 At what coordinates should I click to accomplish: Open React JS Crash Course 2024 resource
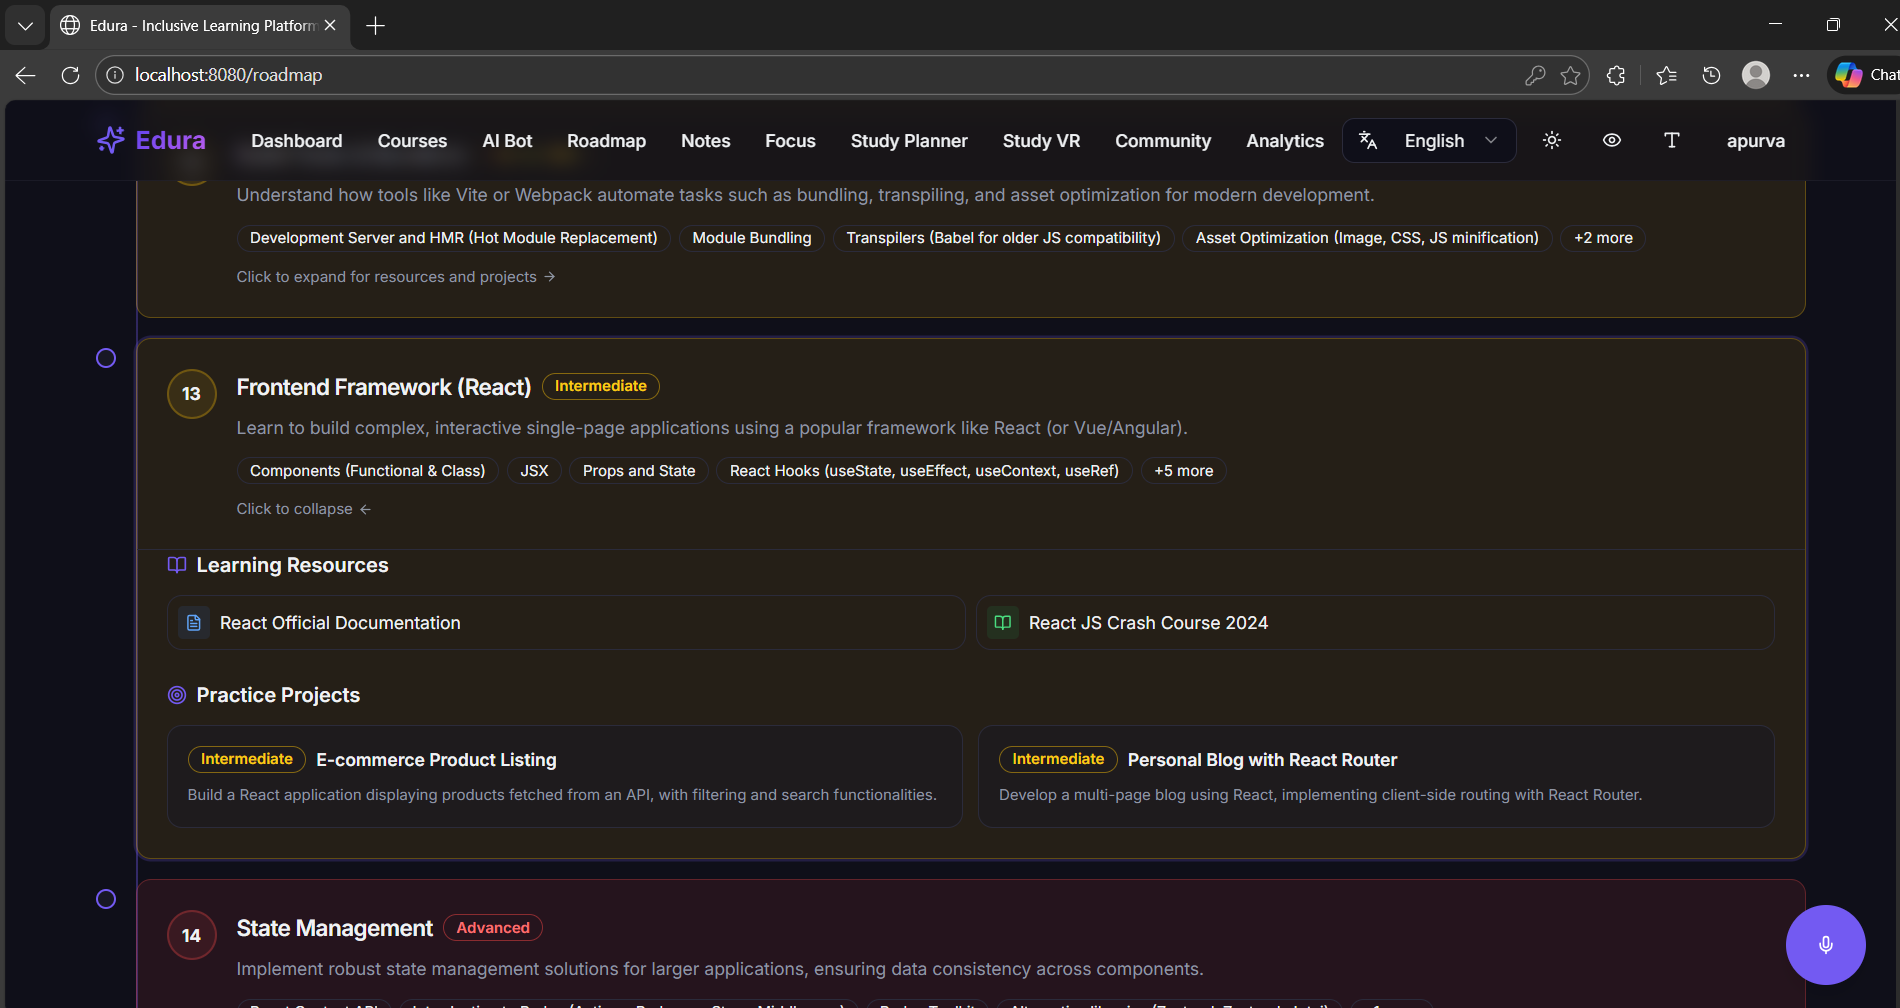1375,623
